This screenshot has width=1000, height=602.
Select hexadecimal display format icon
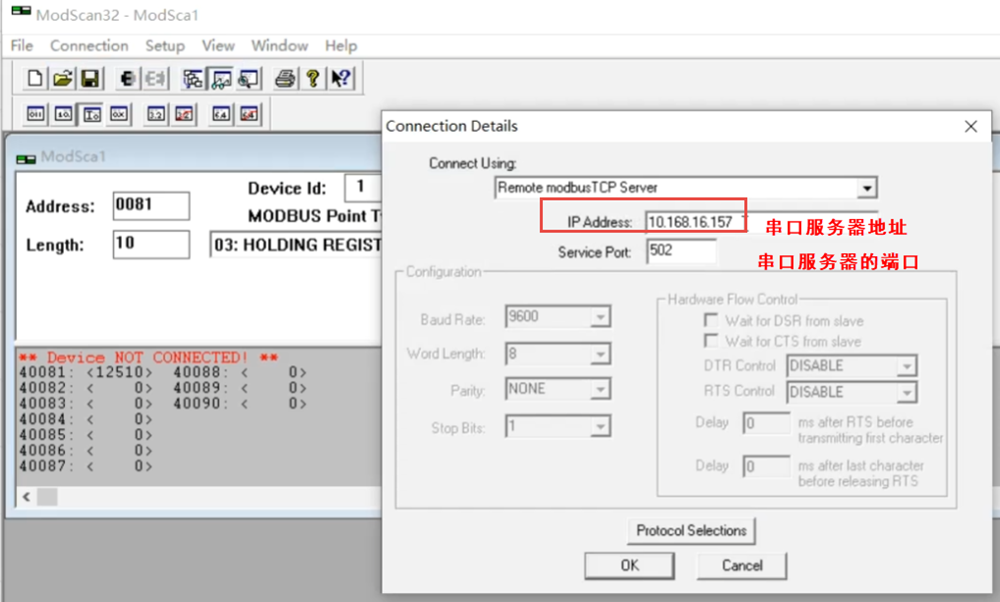pyautogui.click(x=119, y=114)
